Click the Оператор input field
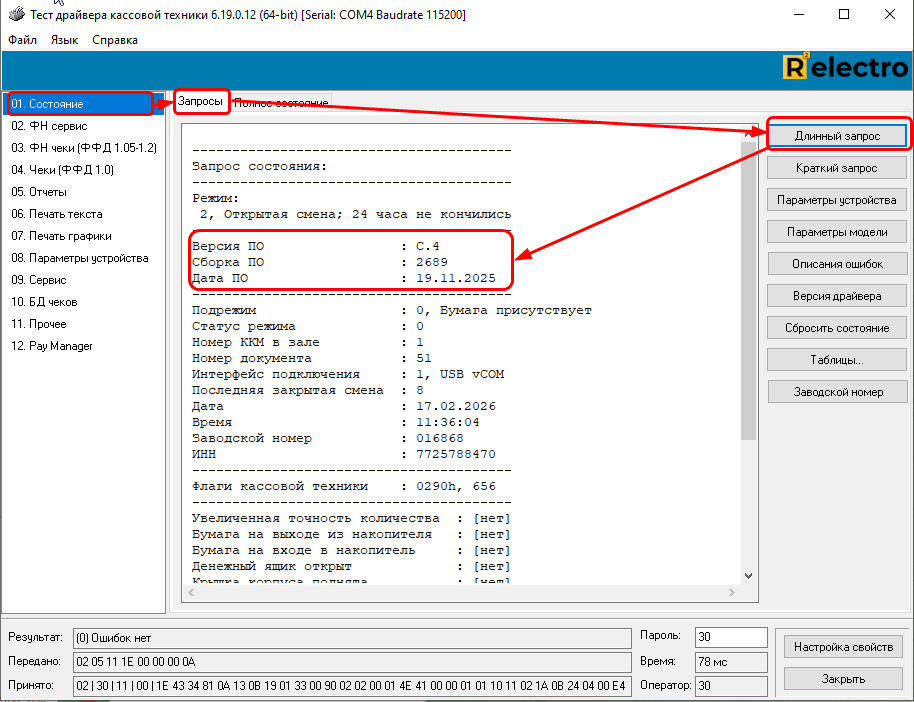The image size is (914, 702). pos(730,686)
